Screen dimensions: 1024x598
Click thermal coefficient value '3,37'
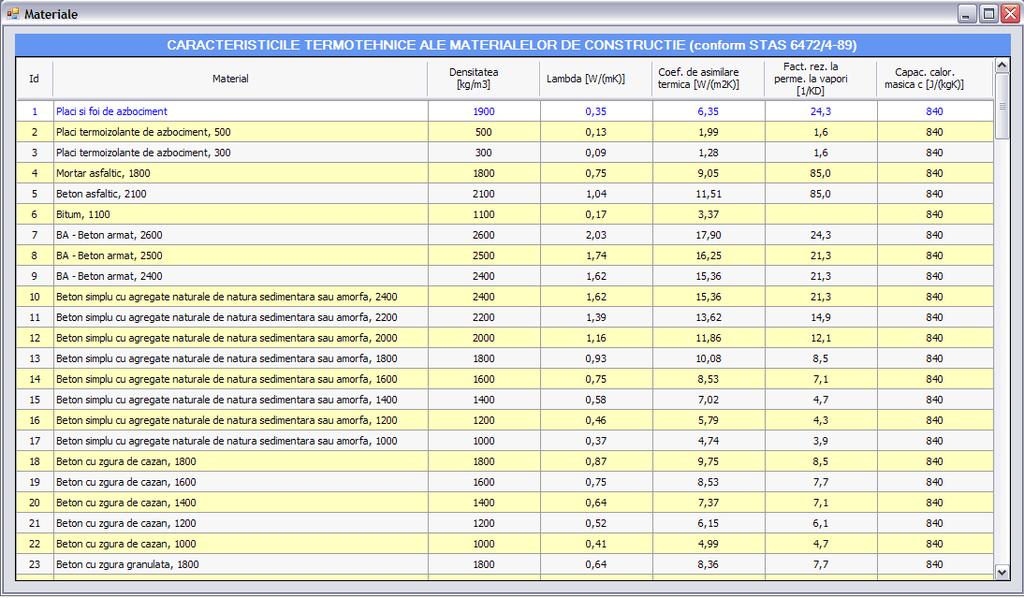coord(708,214)
